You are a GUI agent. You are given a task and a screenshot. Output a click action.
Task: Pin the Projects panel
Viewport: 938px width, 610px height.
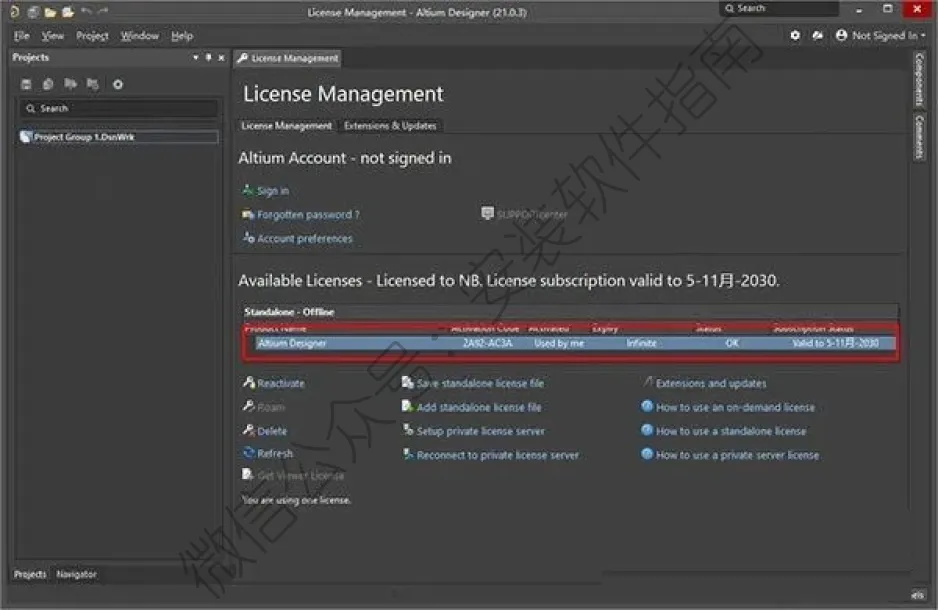point(208,57)
